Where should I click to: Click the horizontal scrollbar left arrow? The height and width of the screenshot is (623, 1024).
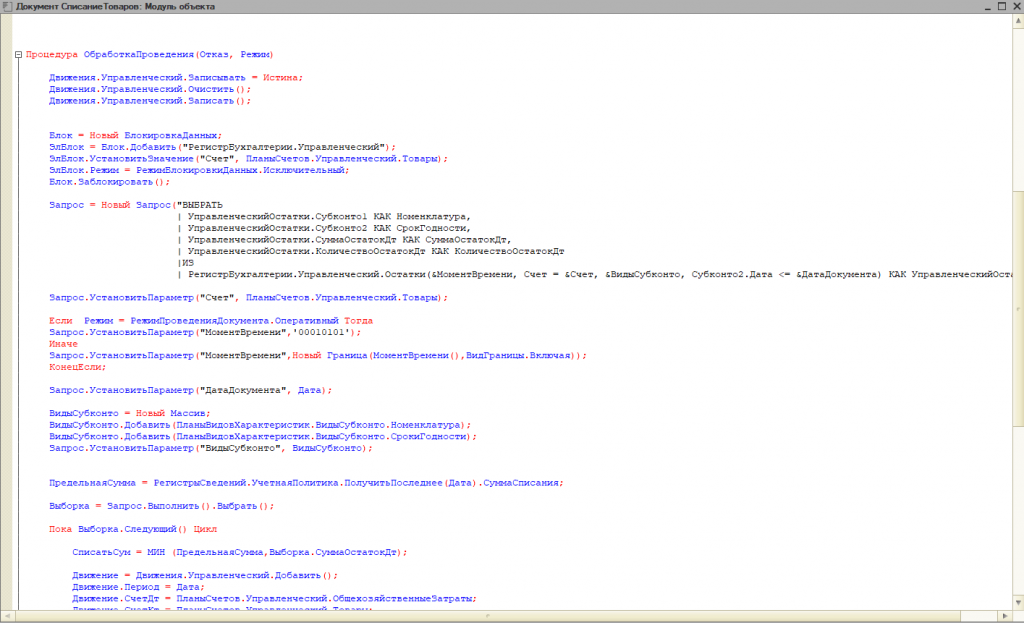7,615
